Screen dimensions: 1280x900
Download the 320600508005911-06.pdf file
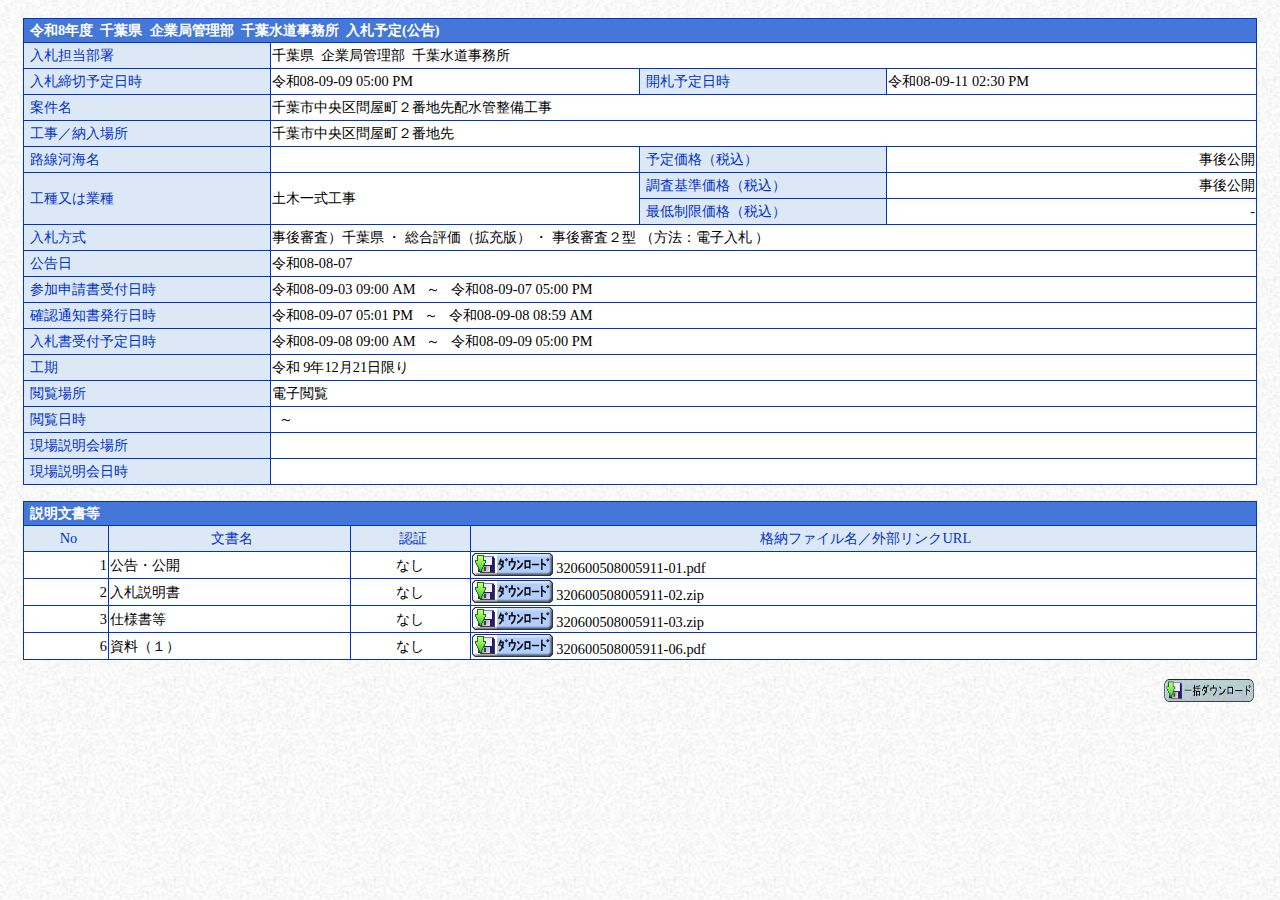coord(512,646)
